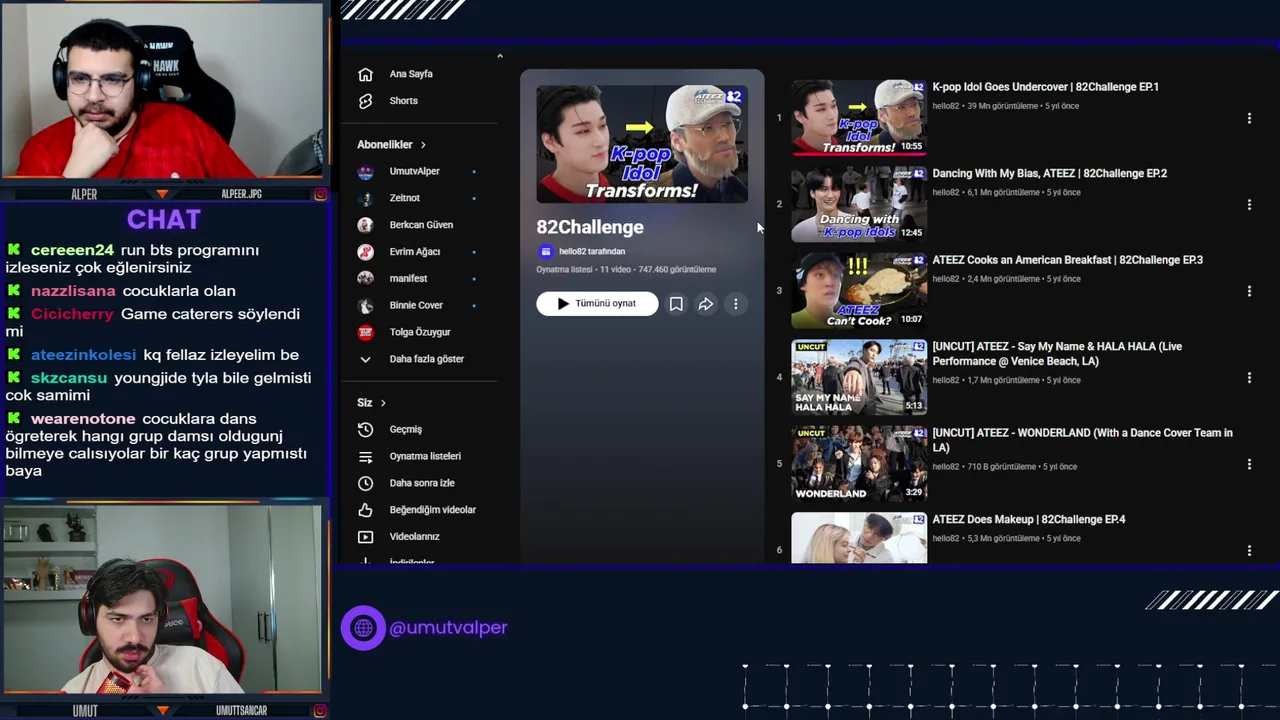Open ATEEZ WONDERLAND dance cover title
This screenshot has height=720, width=1280.
coord(1082,440)
